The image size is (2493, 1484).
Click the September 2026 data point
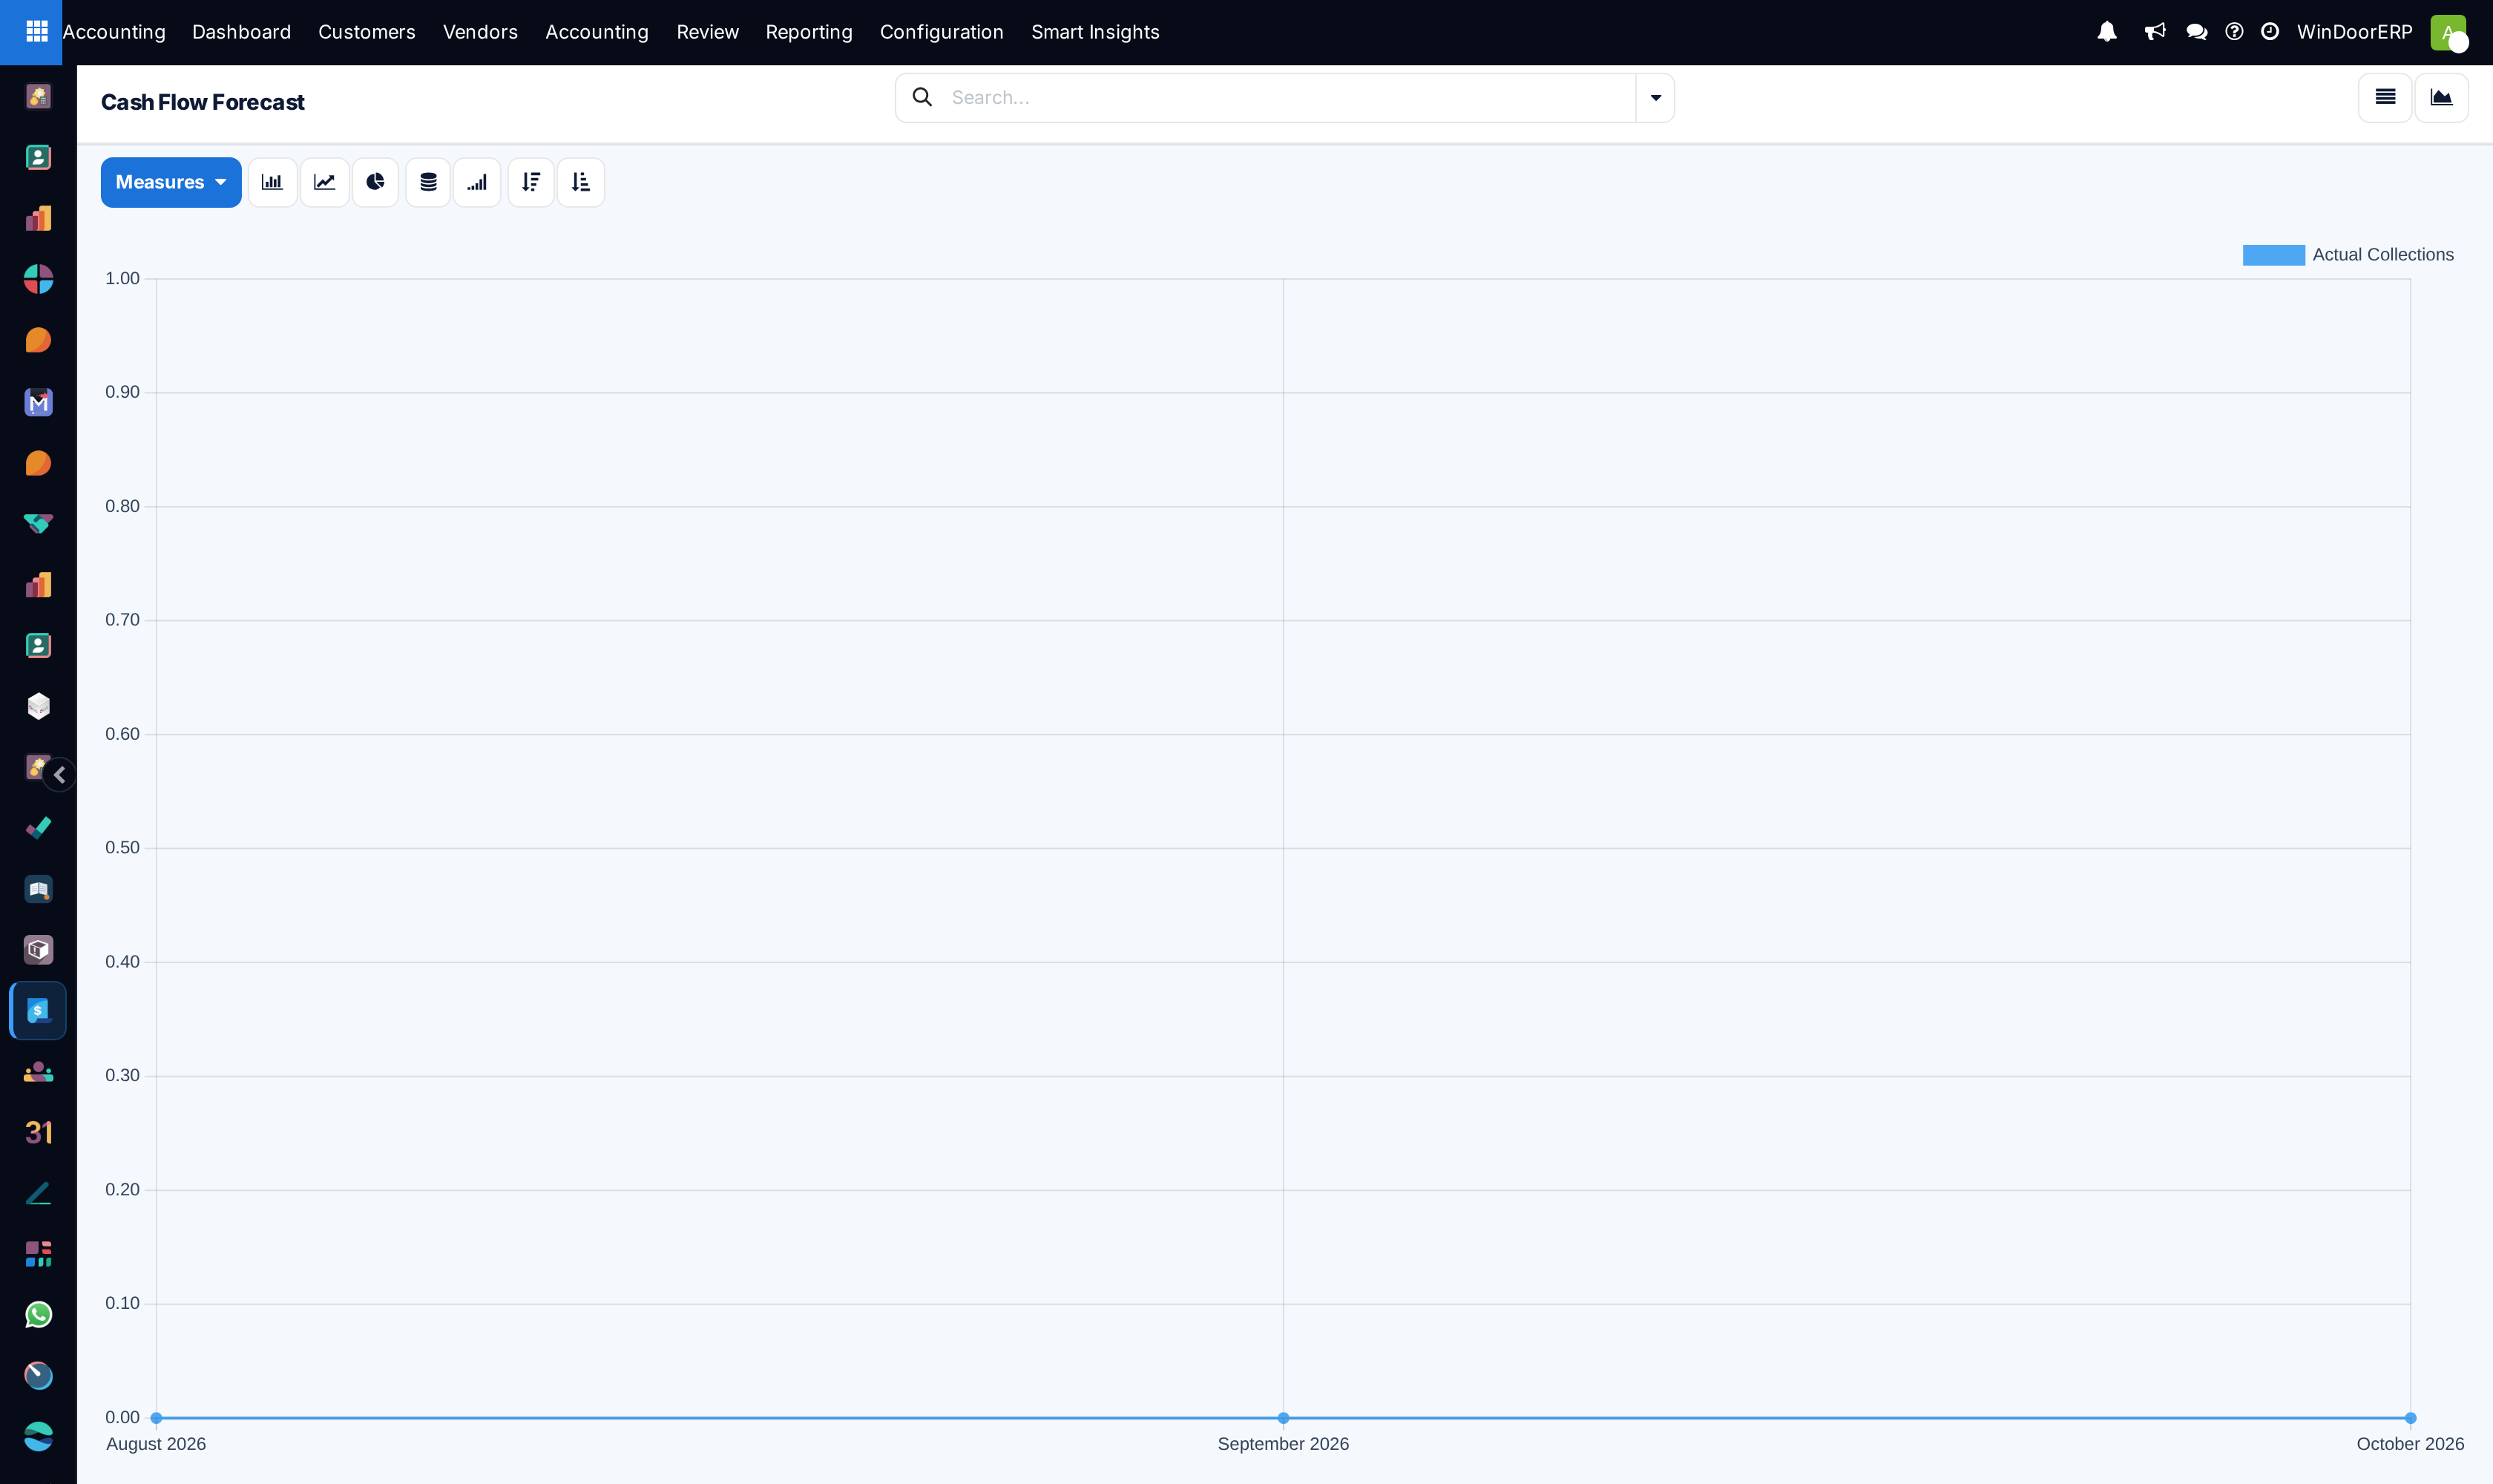tap(1283, 1418)
